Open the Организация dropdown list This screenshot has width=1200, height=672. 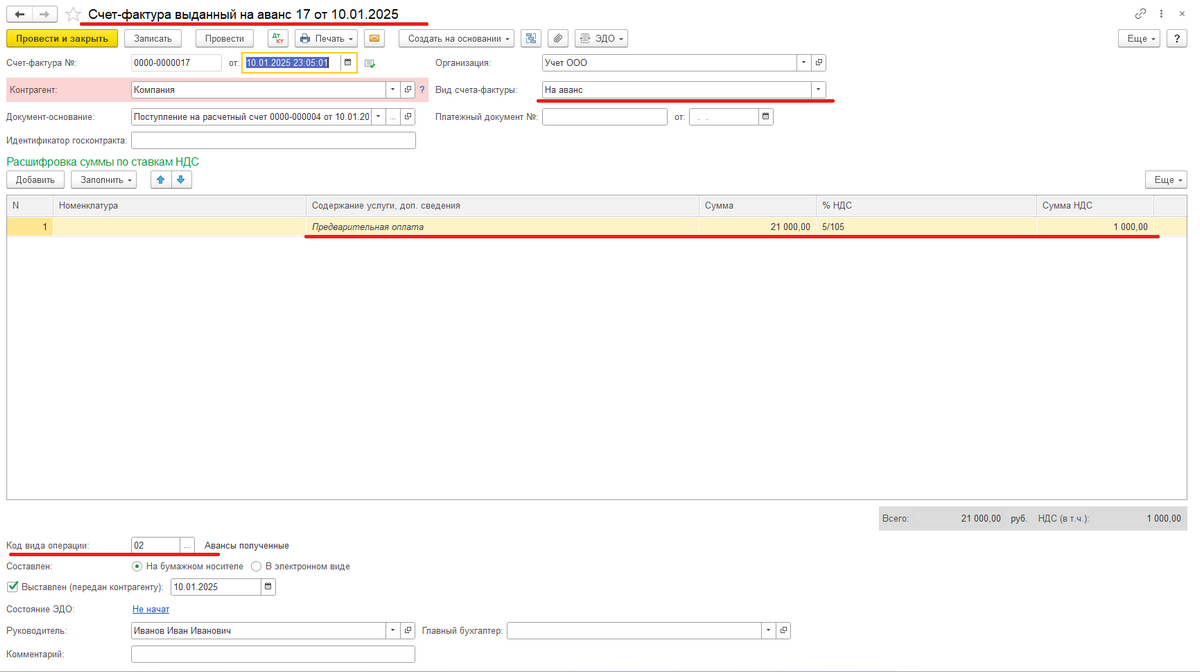pyautogui.click(x=803, y=62)
